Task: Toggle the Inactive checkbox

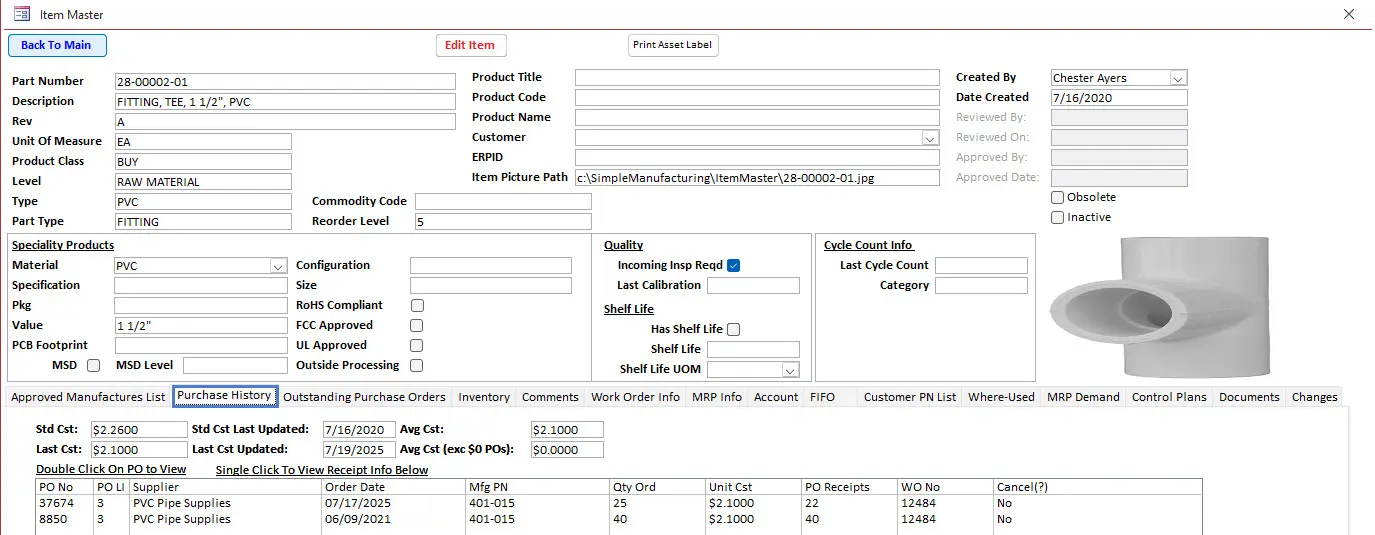Action: coord(1058,217)
